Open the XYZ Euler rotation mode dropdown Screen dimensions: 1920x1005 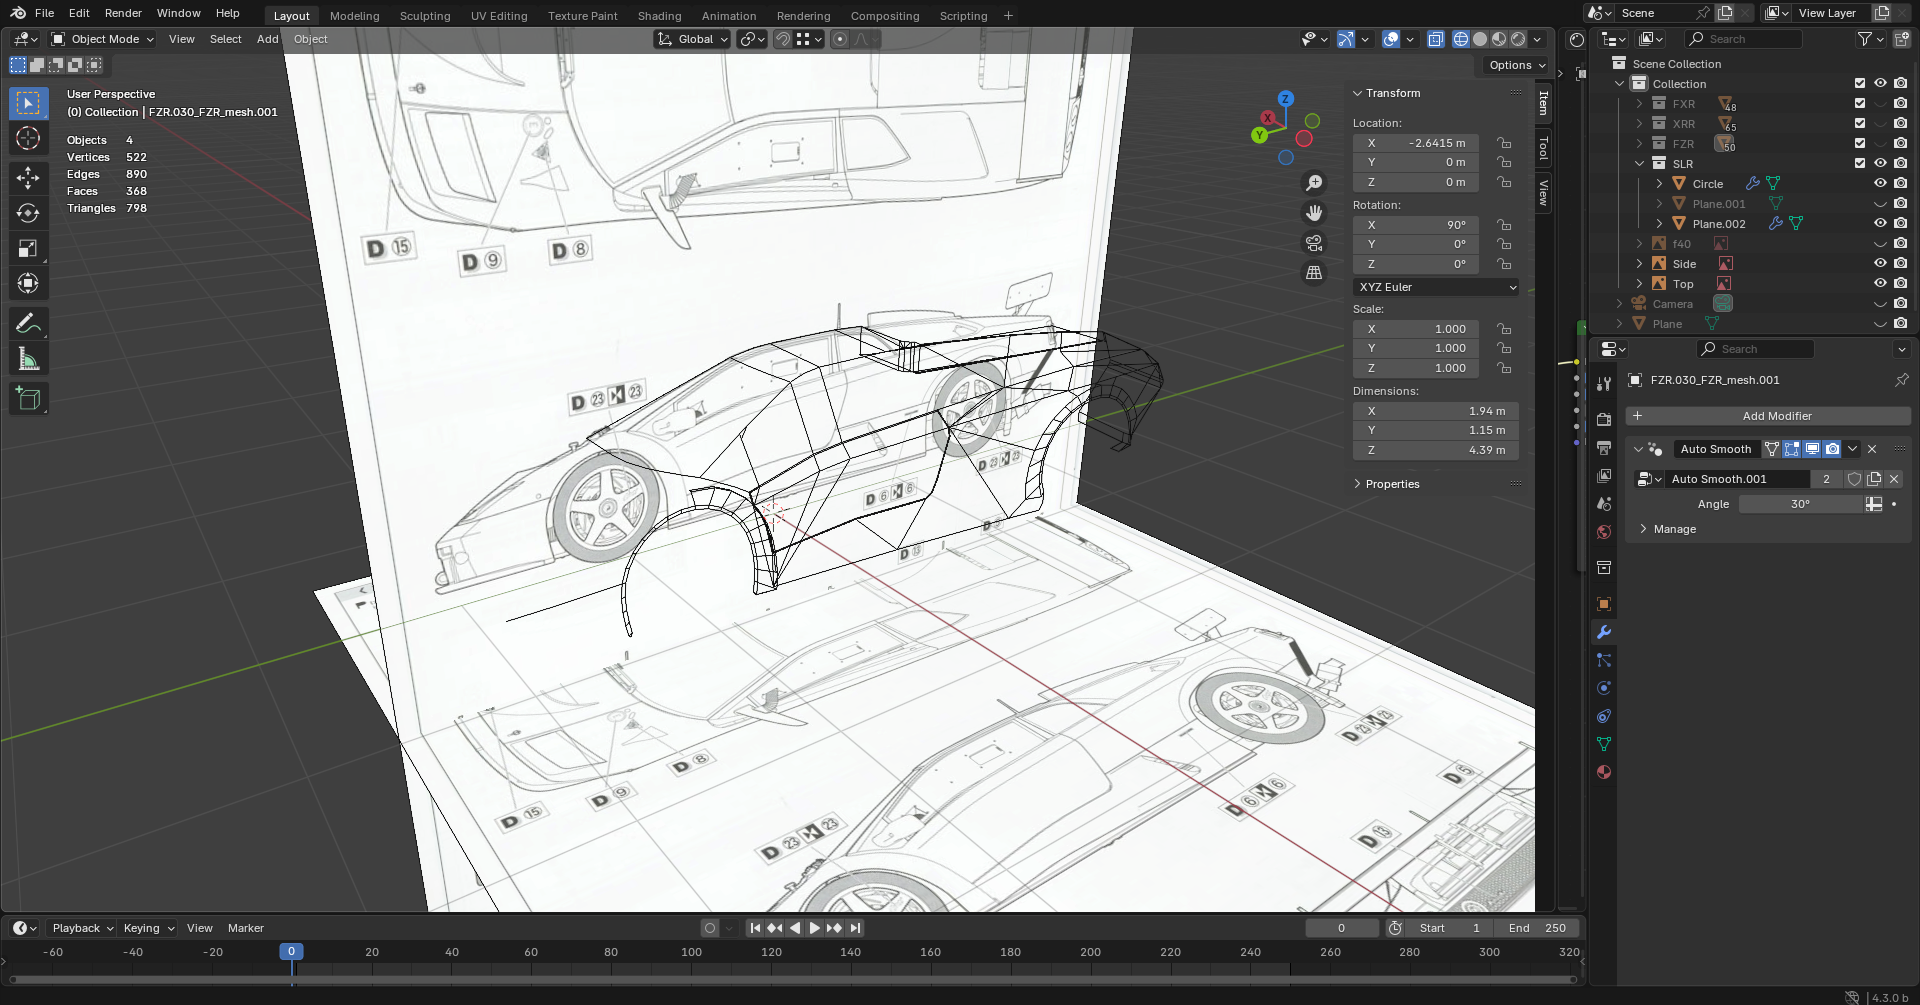1436,287
